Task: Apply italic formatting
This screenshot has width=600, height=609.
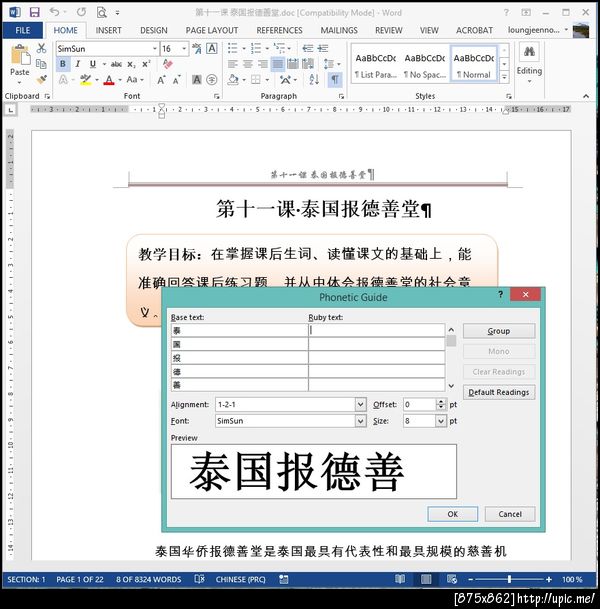Action: (78, 64)
